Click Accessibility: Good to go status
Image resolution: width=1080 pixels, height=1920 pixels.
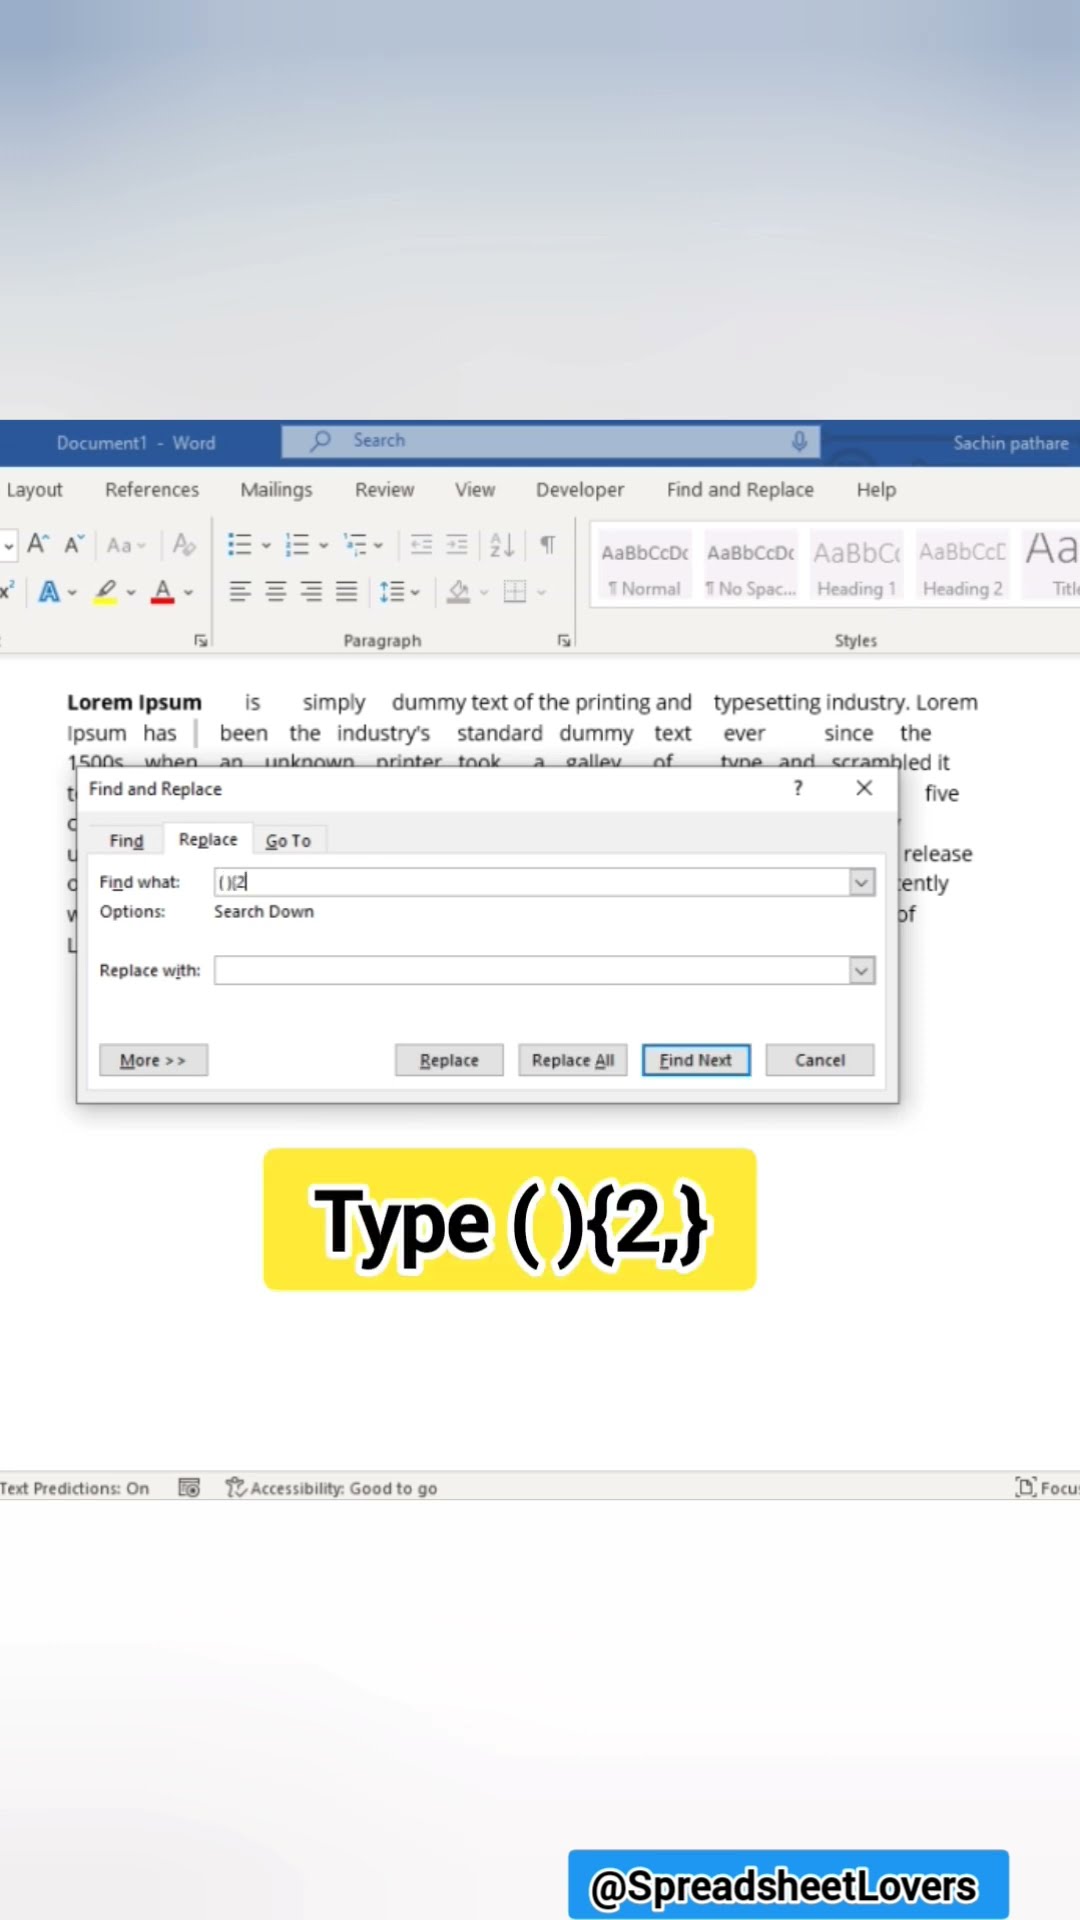tap(331, 1488)
